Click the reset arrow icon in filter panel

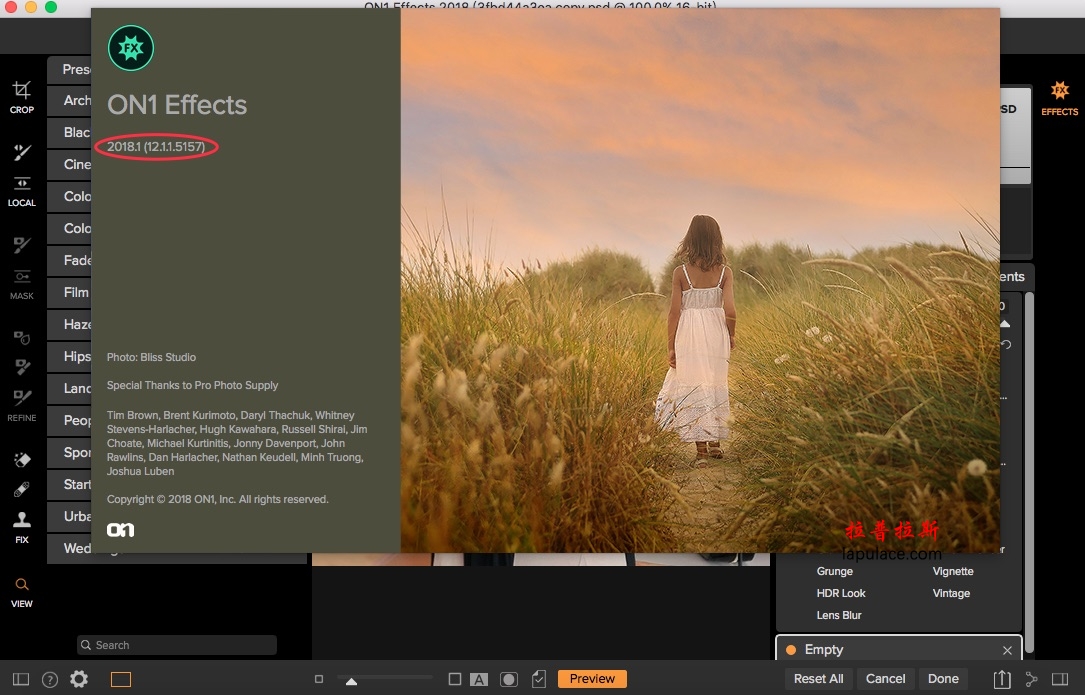pos(1007,344)
